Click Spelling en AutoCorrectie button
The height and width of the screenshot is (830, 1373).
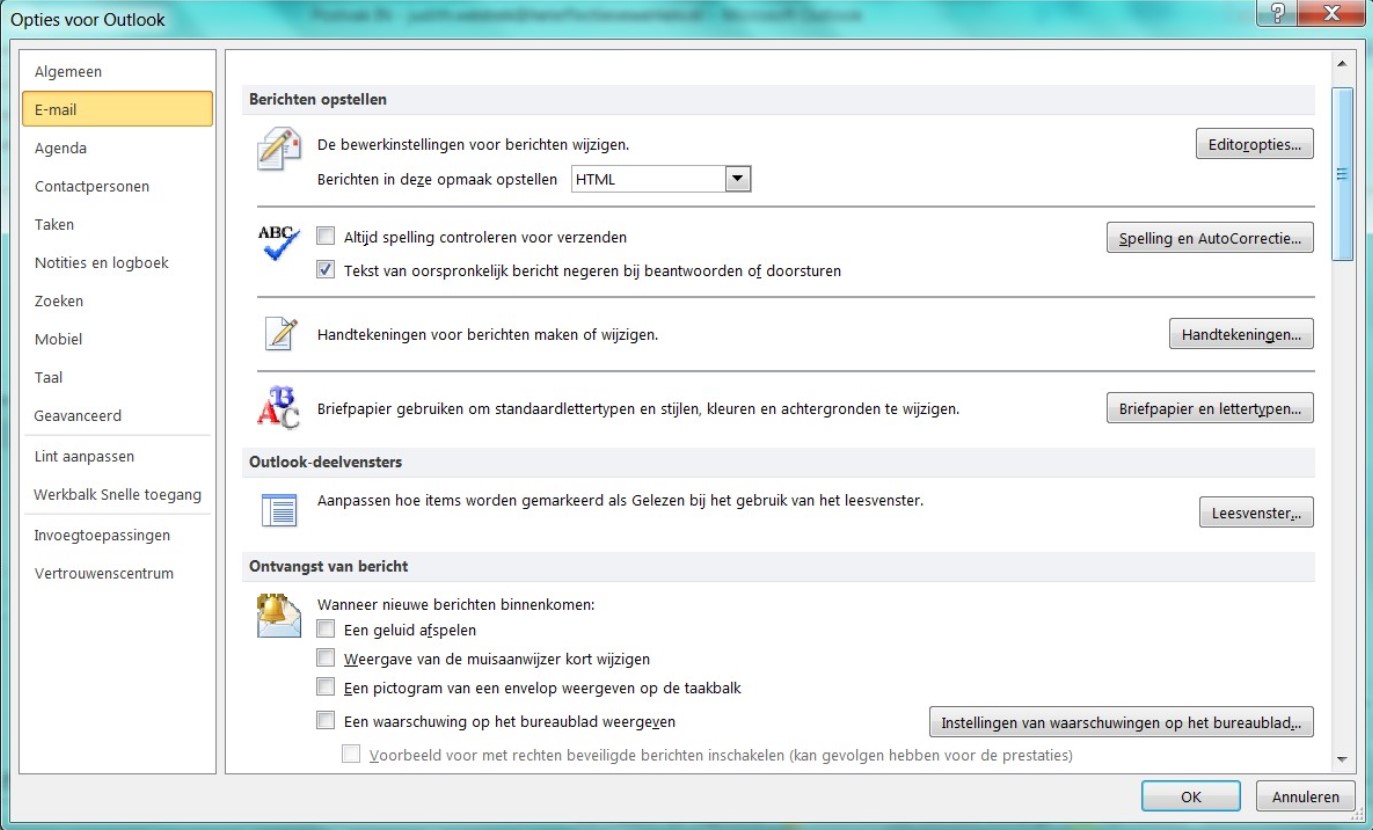1210,238
